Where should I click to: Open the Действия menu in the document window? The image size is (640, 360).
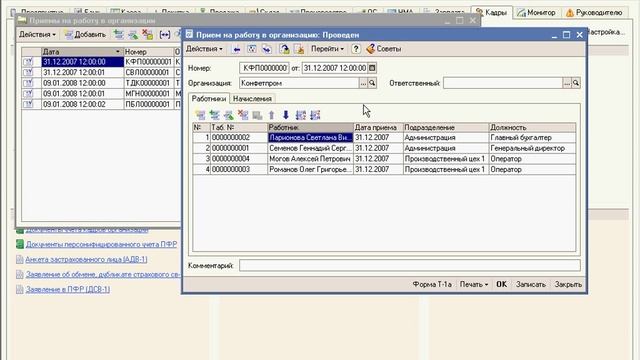pos(204,49)
